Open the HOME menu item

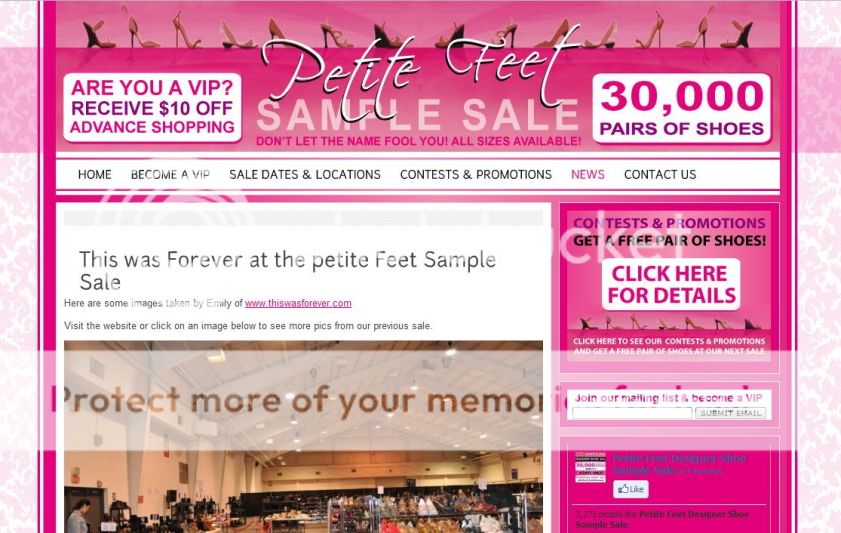pyautogui.click(x=94, y=175)
